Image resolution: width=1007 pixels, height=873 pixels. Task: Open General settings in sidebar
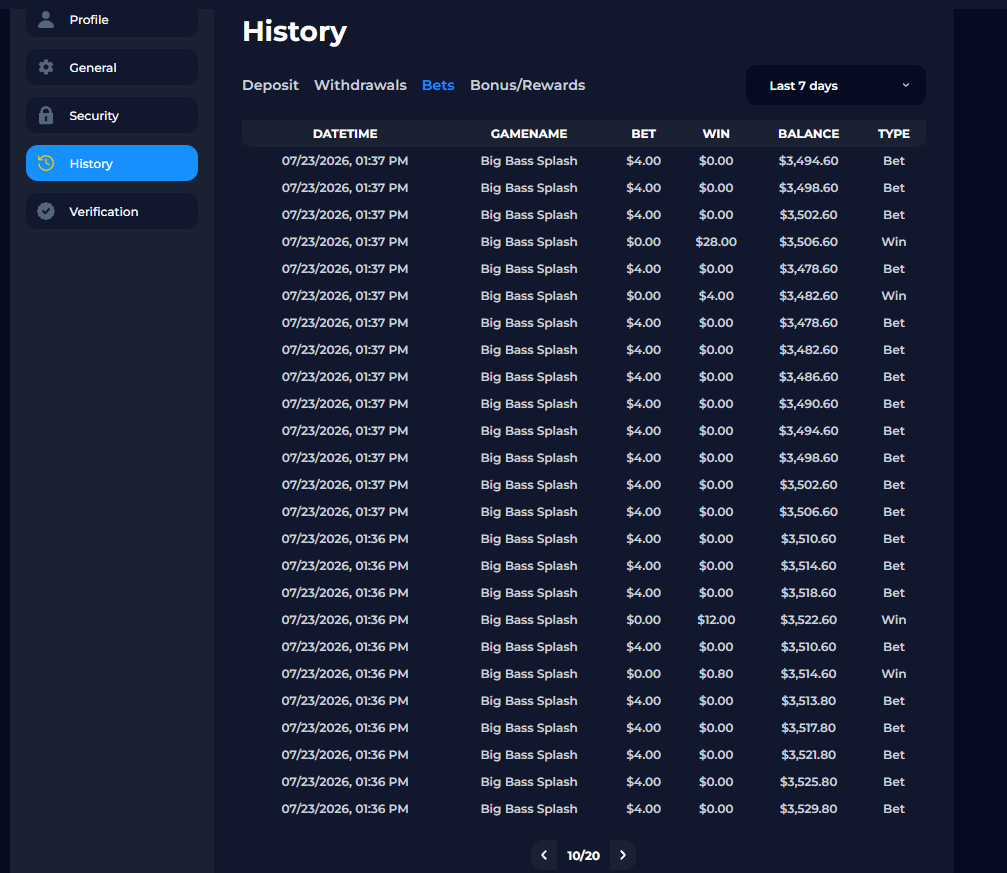tap(112, 67)
